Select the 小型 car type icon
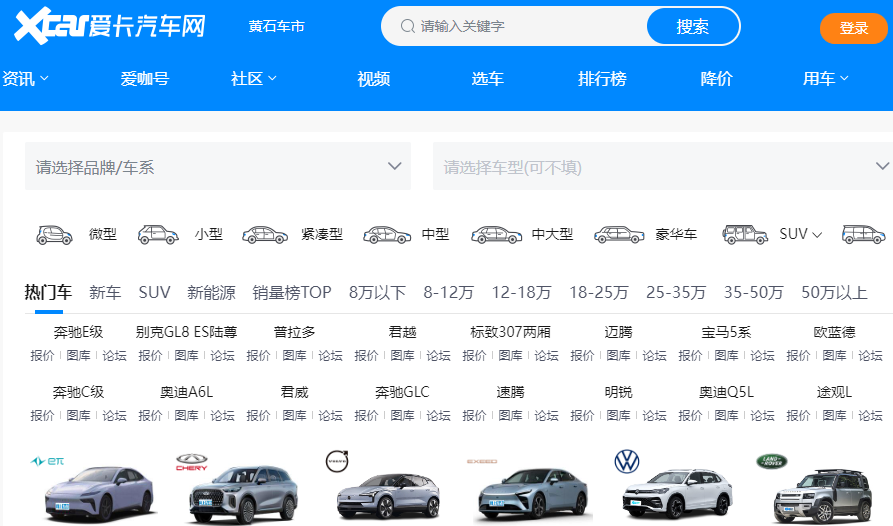The image size is (893, 526). (158, 235)
